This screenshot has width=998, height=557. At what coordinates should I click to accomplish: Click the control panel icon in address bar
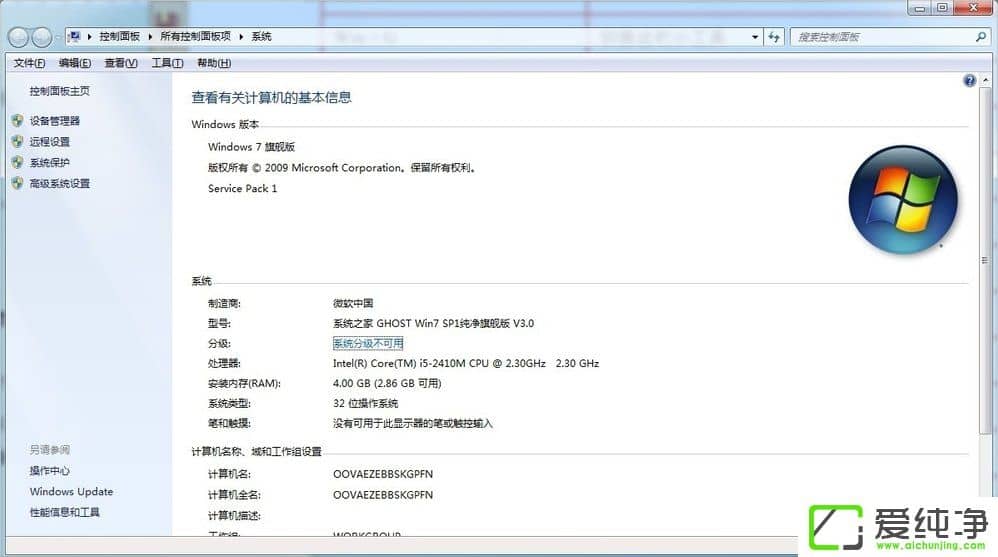75,37
